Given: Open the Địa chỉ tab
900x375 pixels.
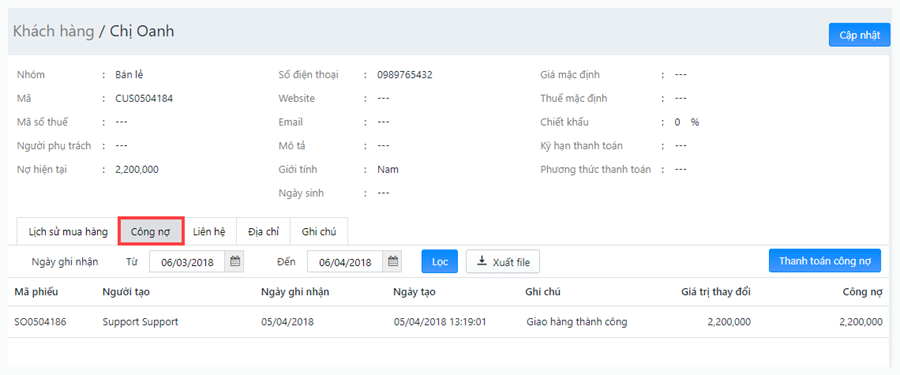Looking at the screenshot, I should 263,232.
